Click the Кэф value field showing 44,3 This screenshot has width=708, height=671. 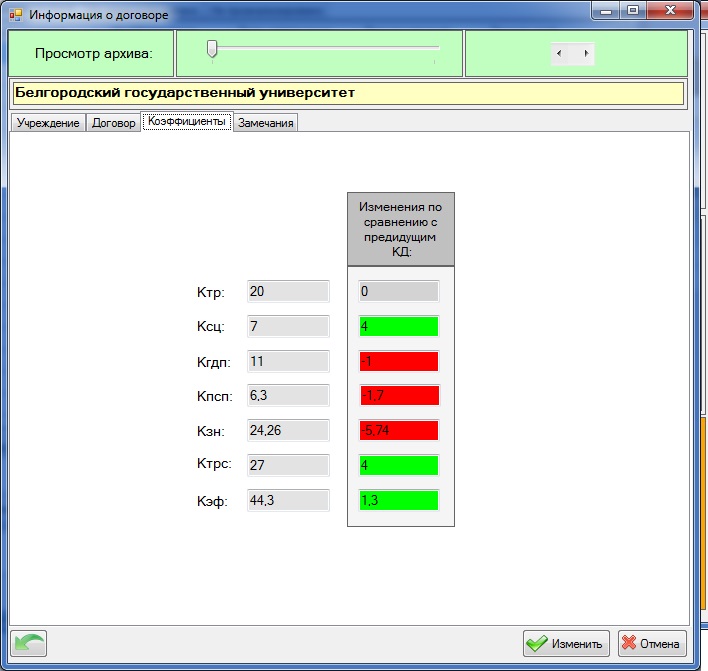[288, 500]
